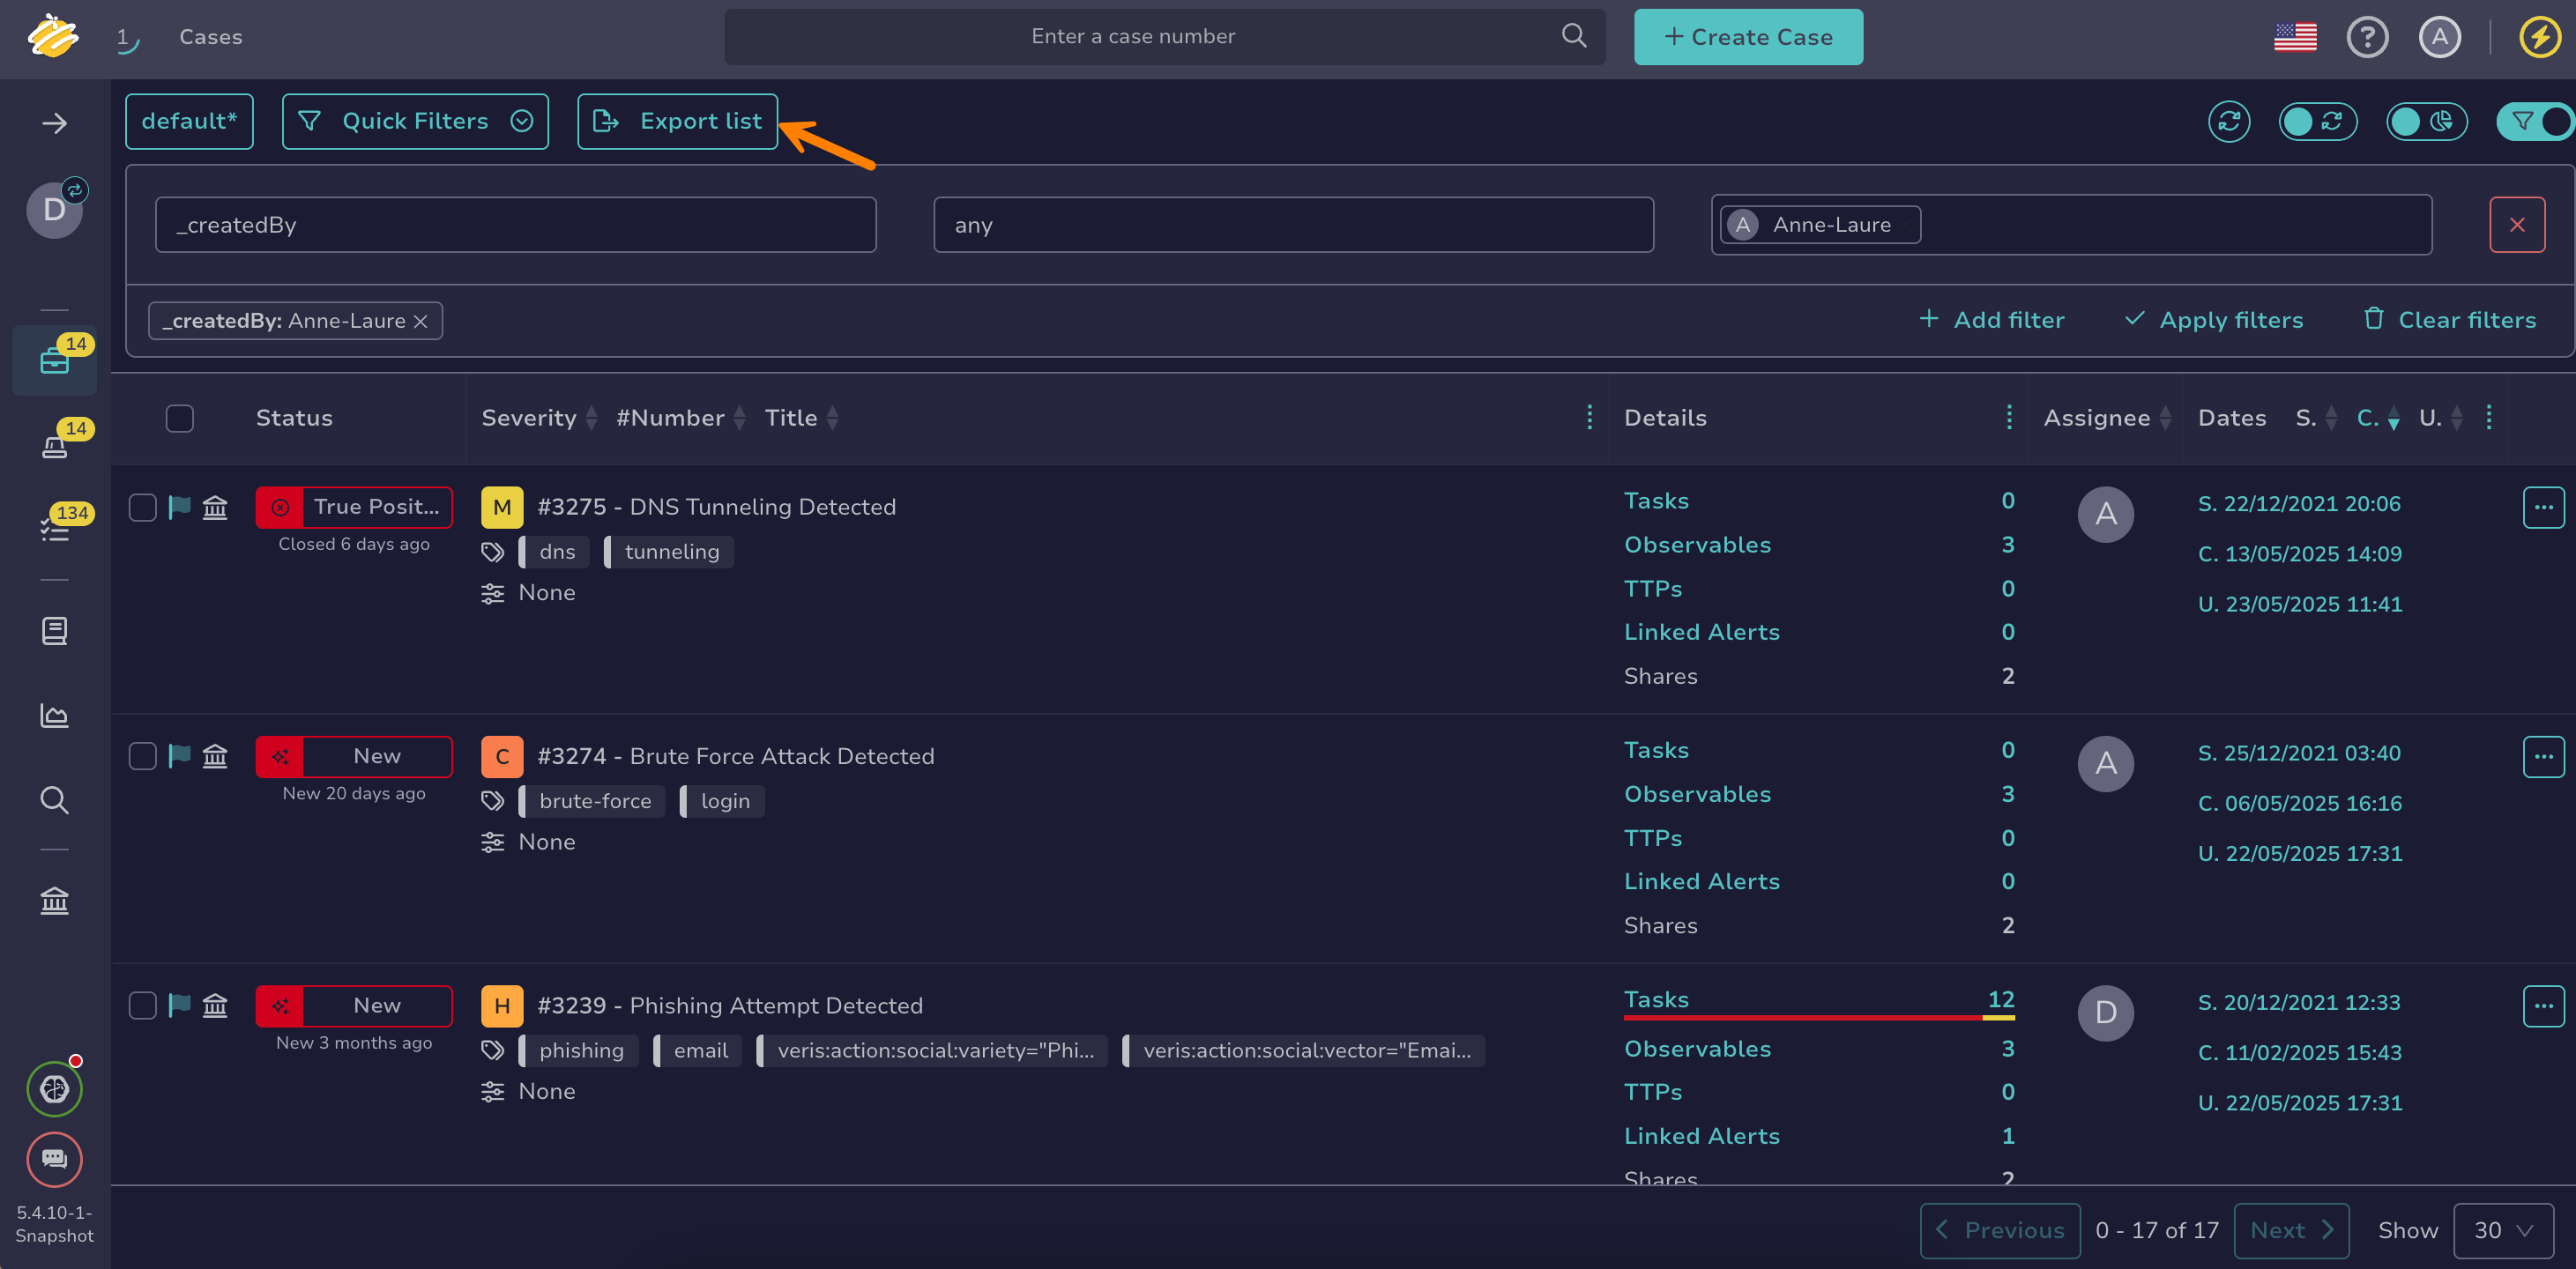Click the search magnifier in case number field

[1573, 36]
